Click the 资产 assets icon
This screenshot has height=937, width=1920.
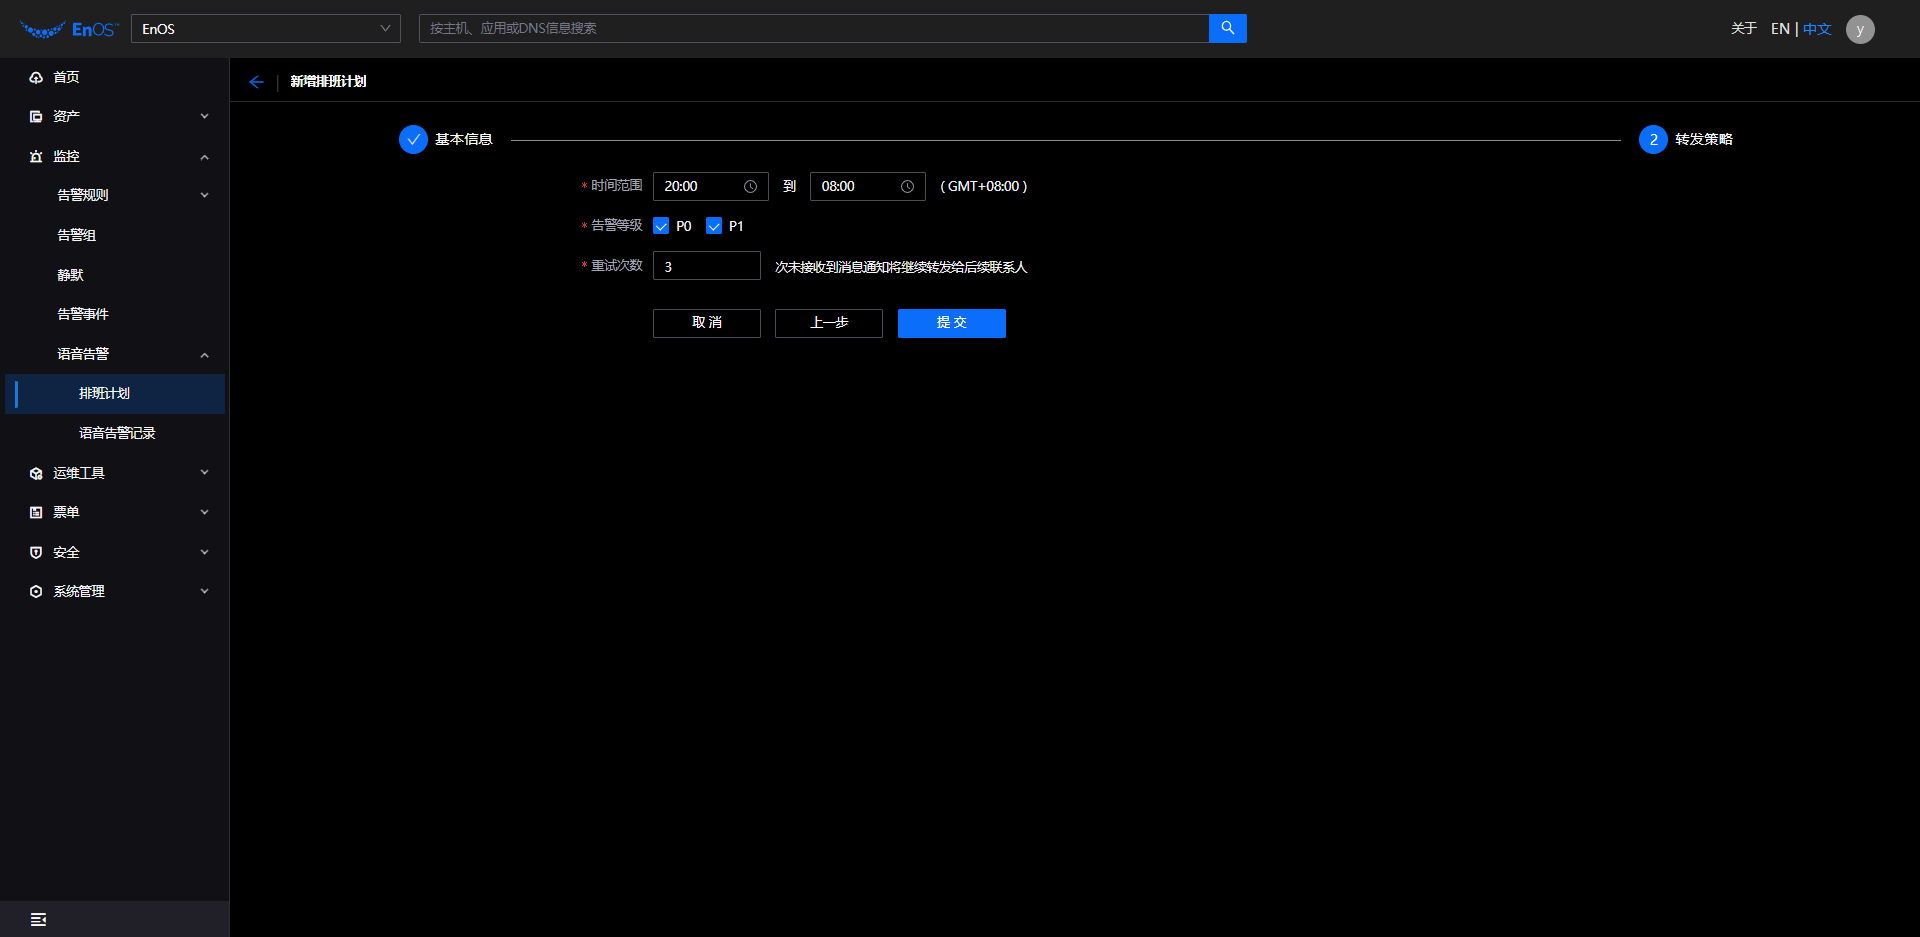click(36, 117)
